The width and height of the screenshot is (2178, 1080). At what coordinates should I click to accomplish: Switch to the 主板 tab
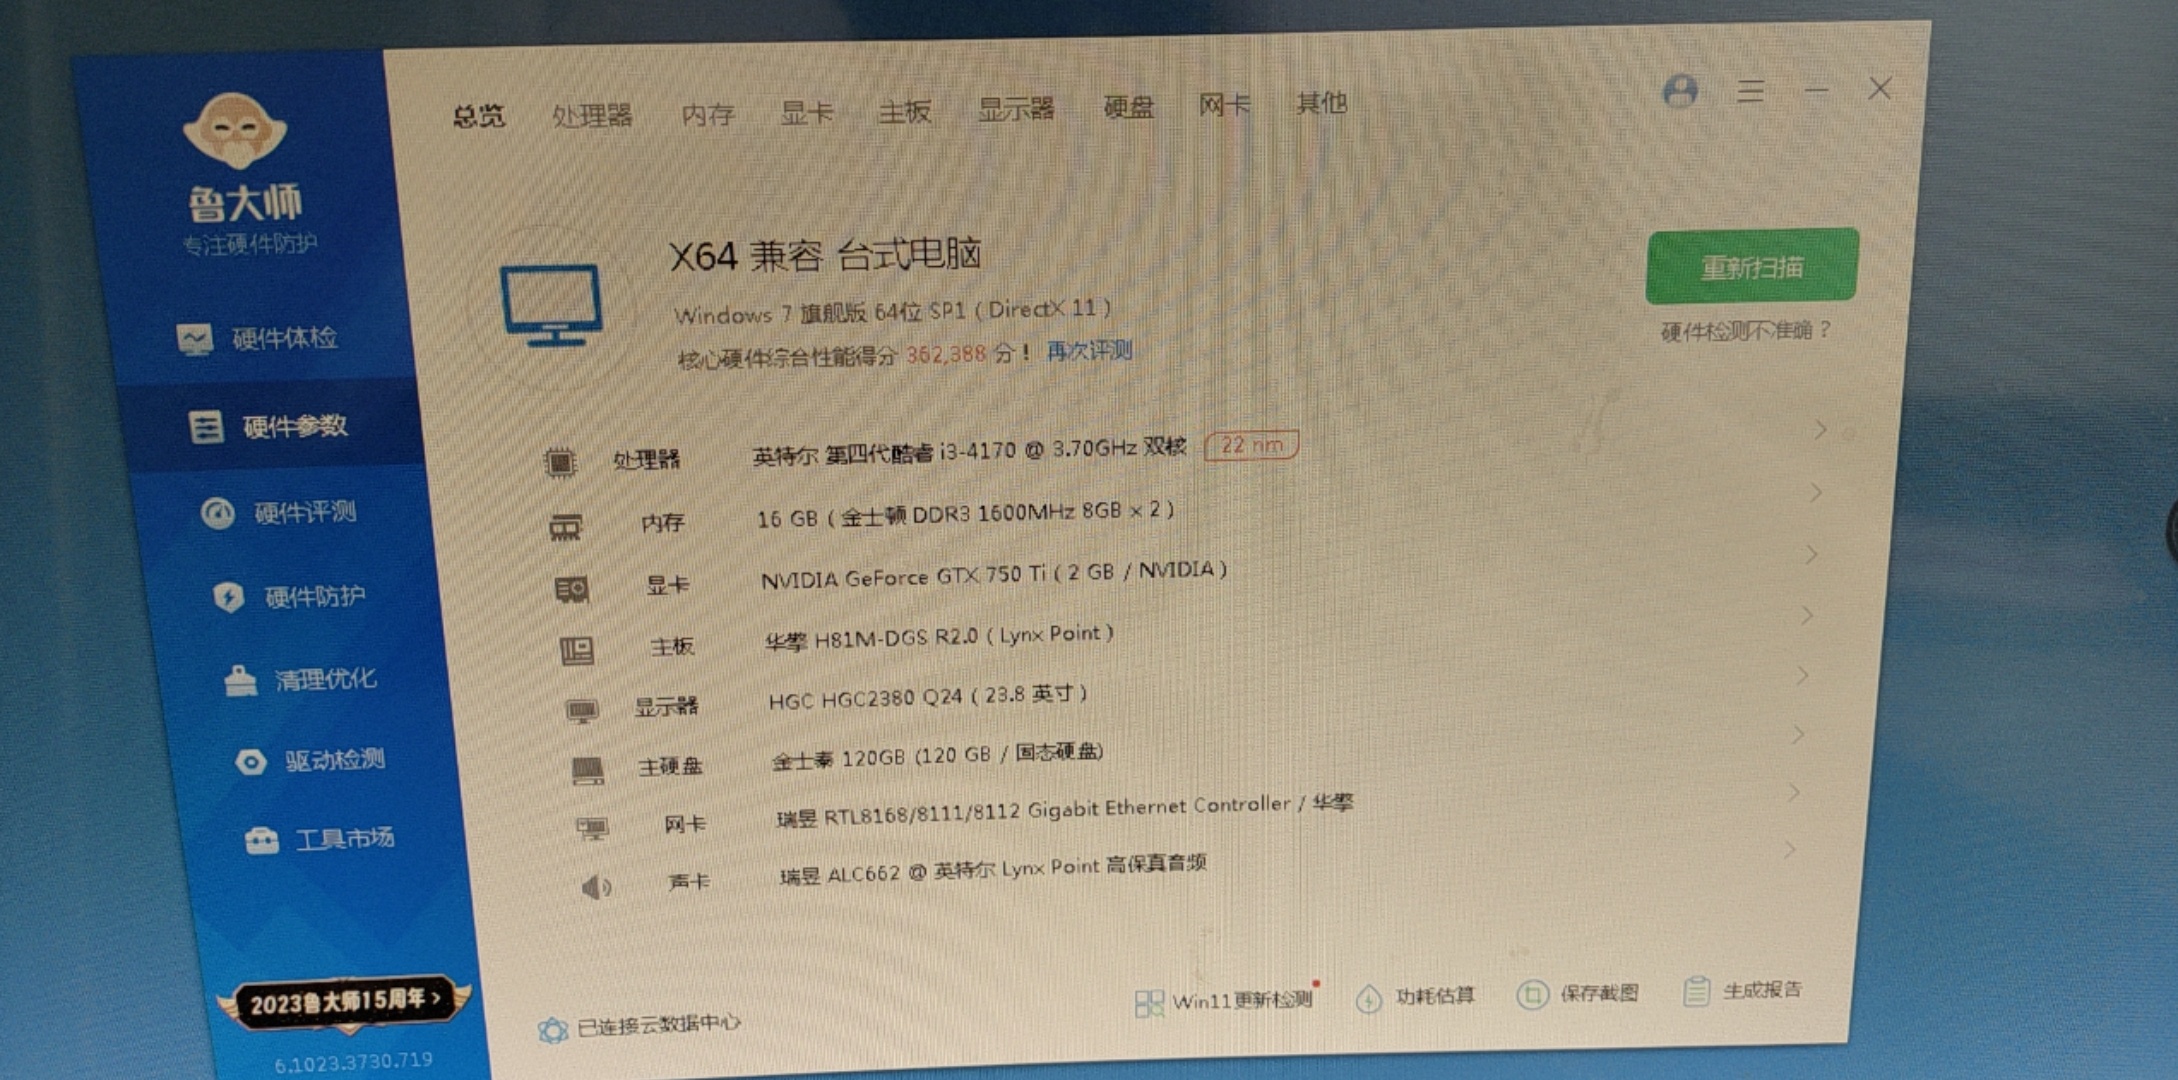904,111
